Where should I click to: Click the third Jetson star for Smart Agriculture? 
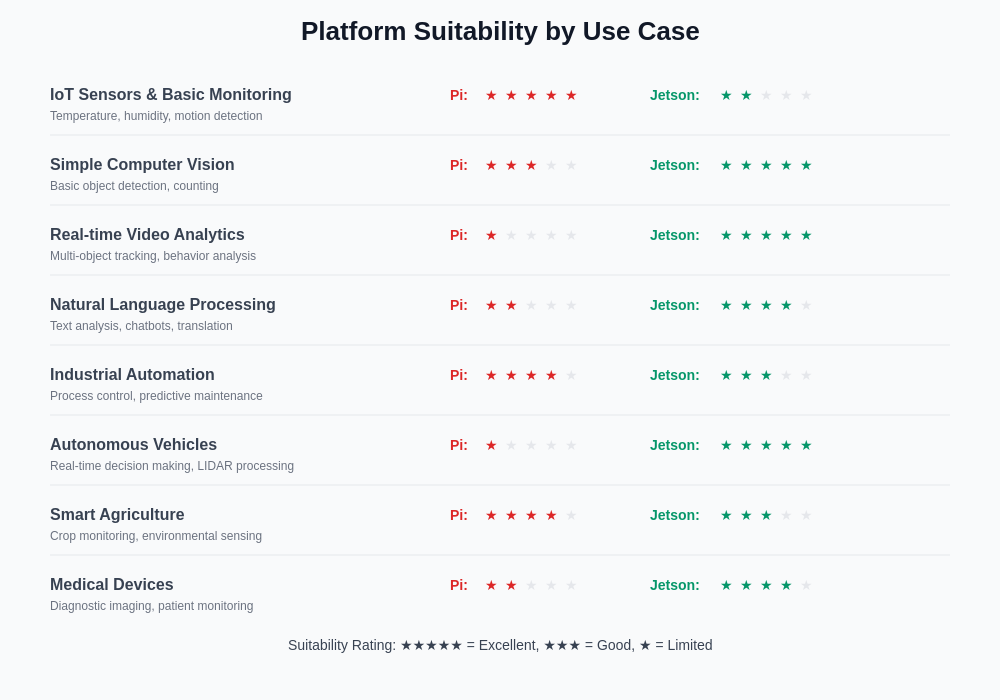pyautogui.click(x=766, y=515)
